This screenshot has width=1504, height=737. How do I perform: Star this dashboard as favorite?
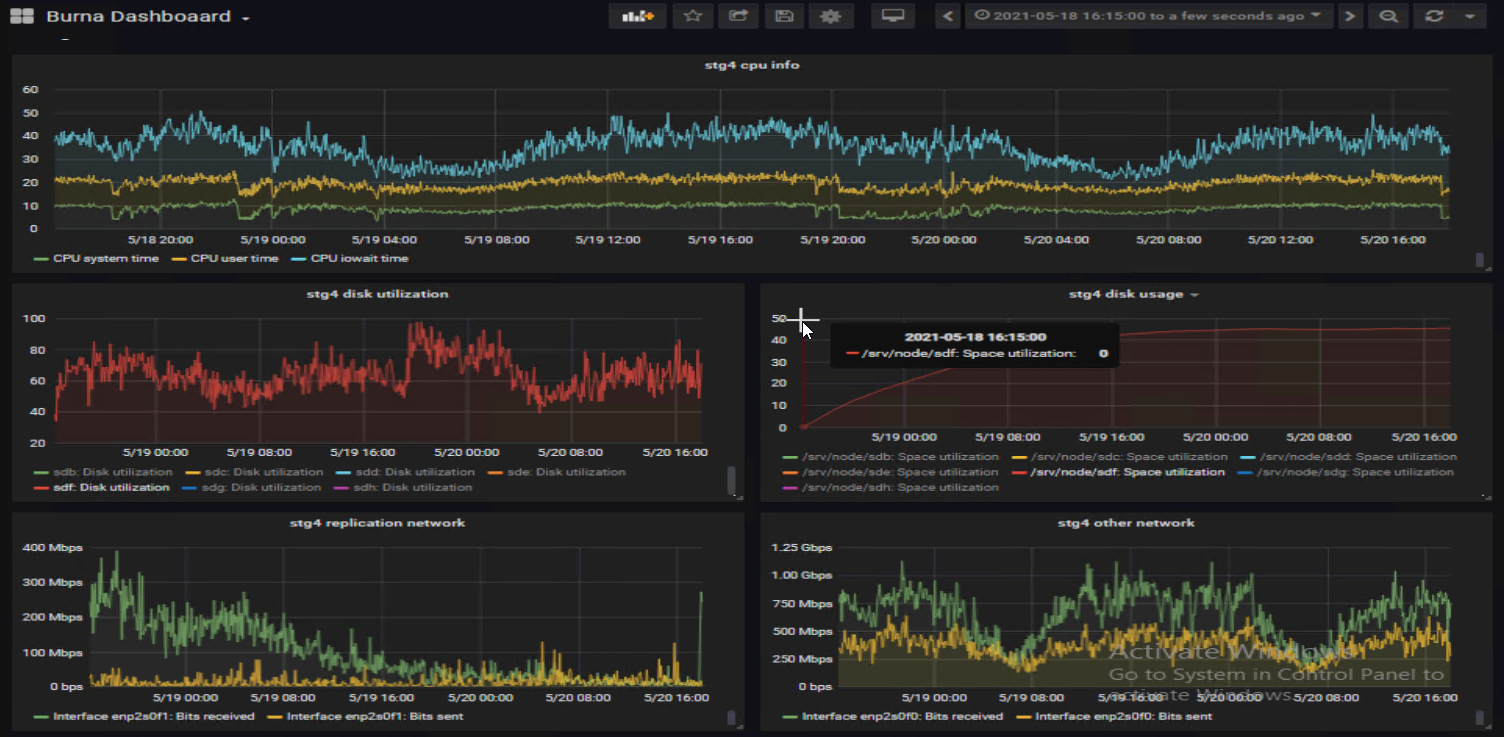tap(692, 16)
